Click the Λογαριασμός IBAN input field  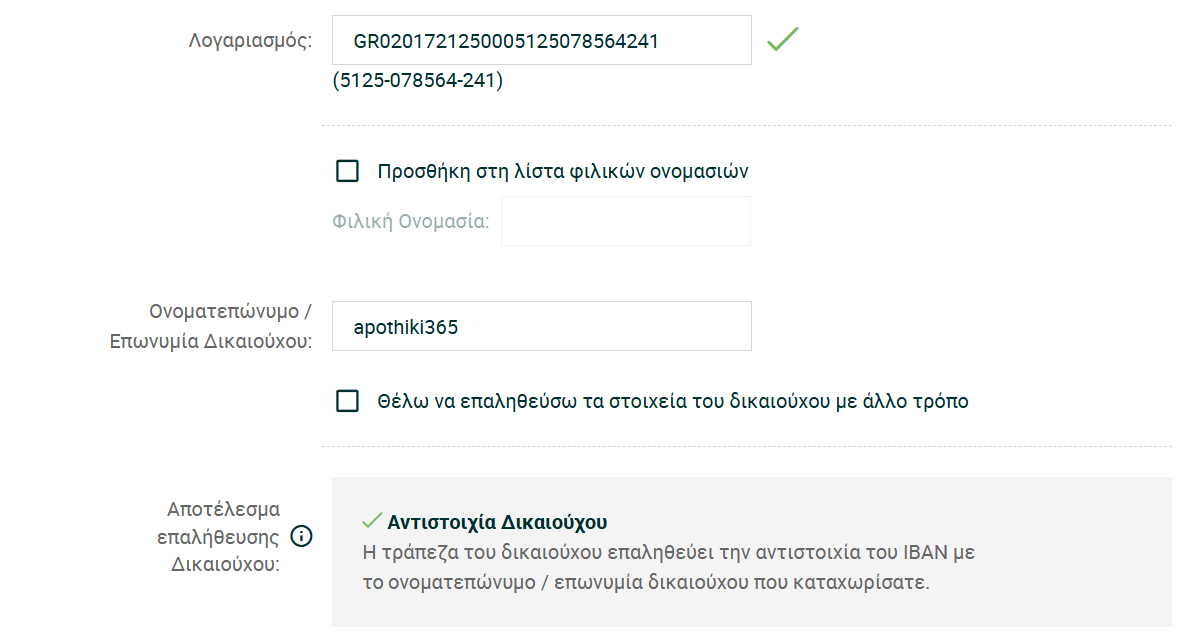click(541, 41)
